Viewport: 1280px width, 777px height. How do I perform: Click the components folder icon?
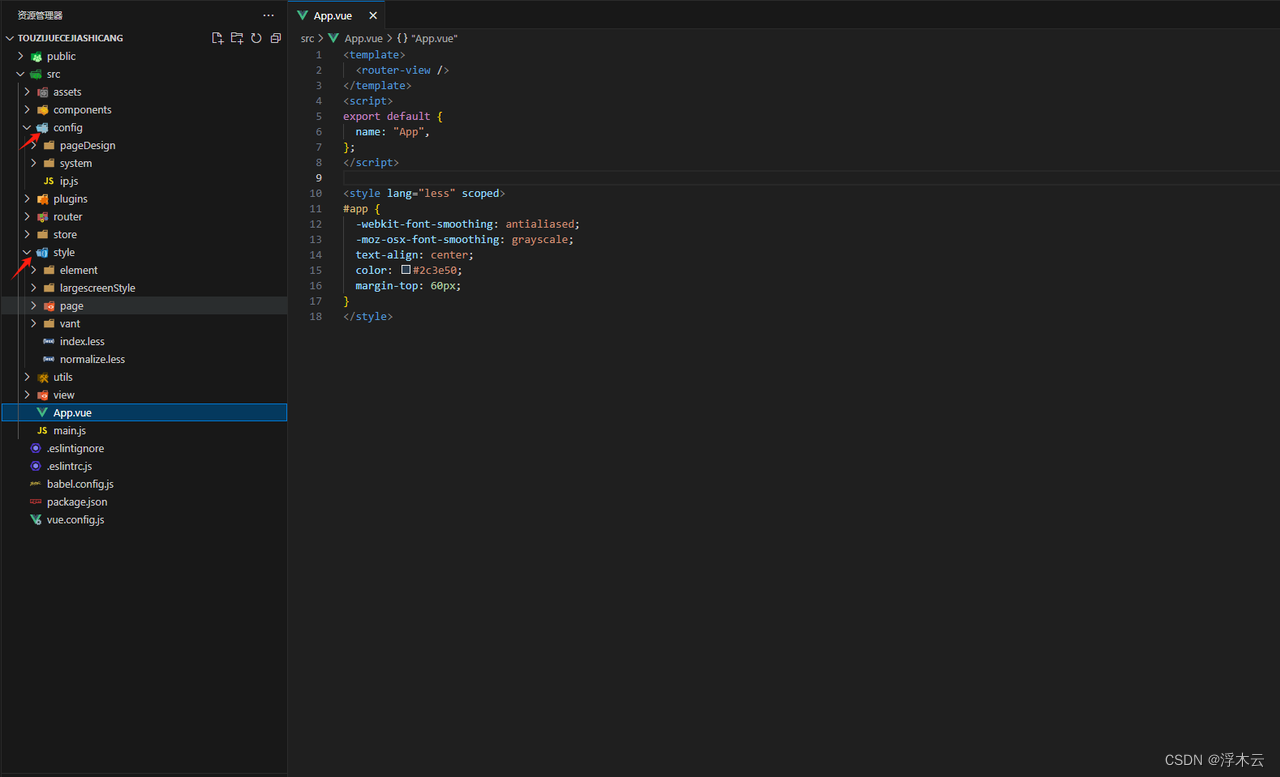pyautogui.click(x=43, y=110)
